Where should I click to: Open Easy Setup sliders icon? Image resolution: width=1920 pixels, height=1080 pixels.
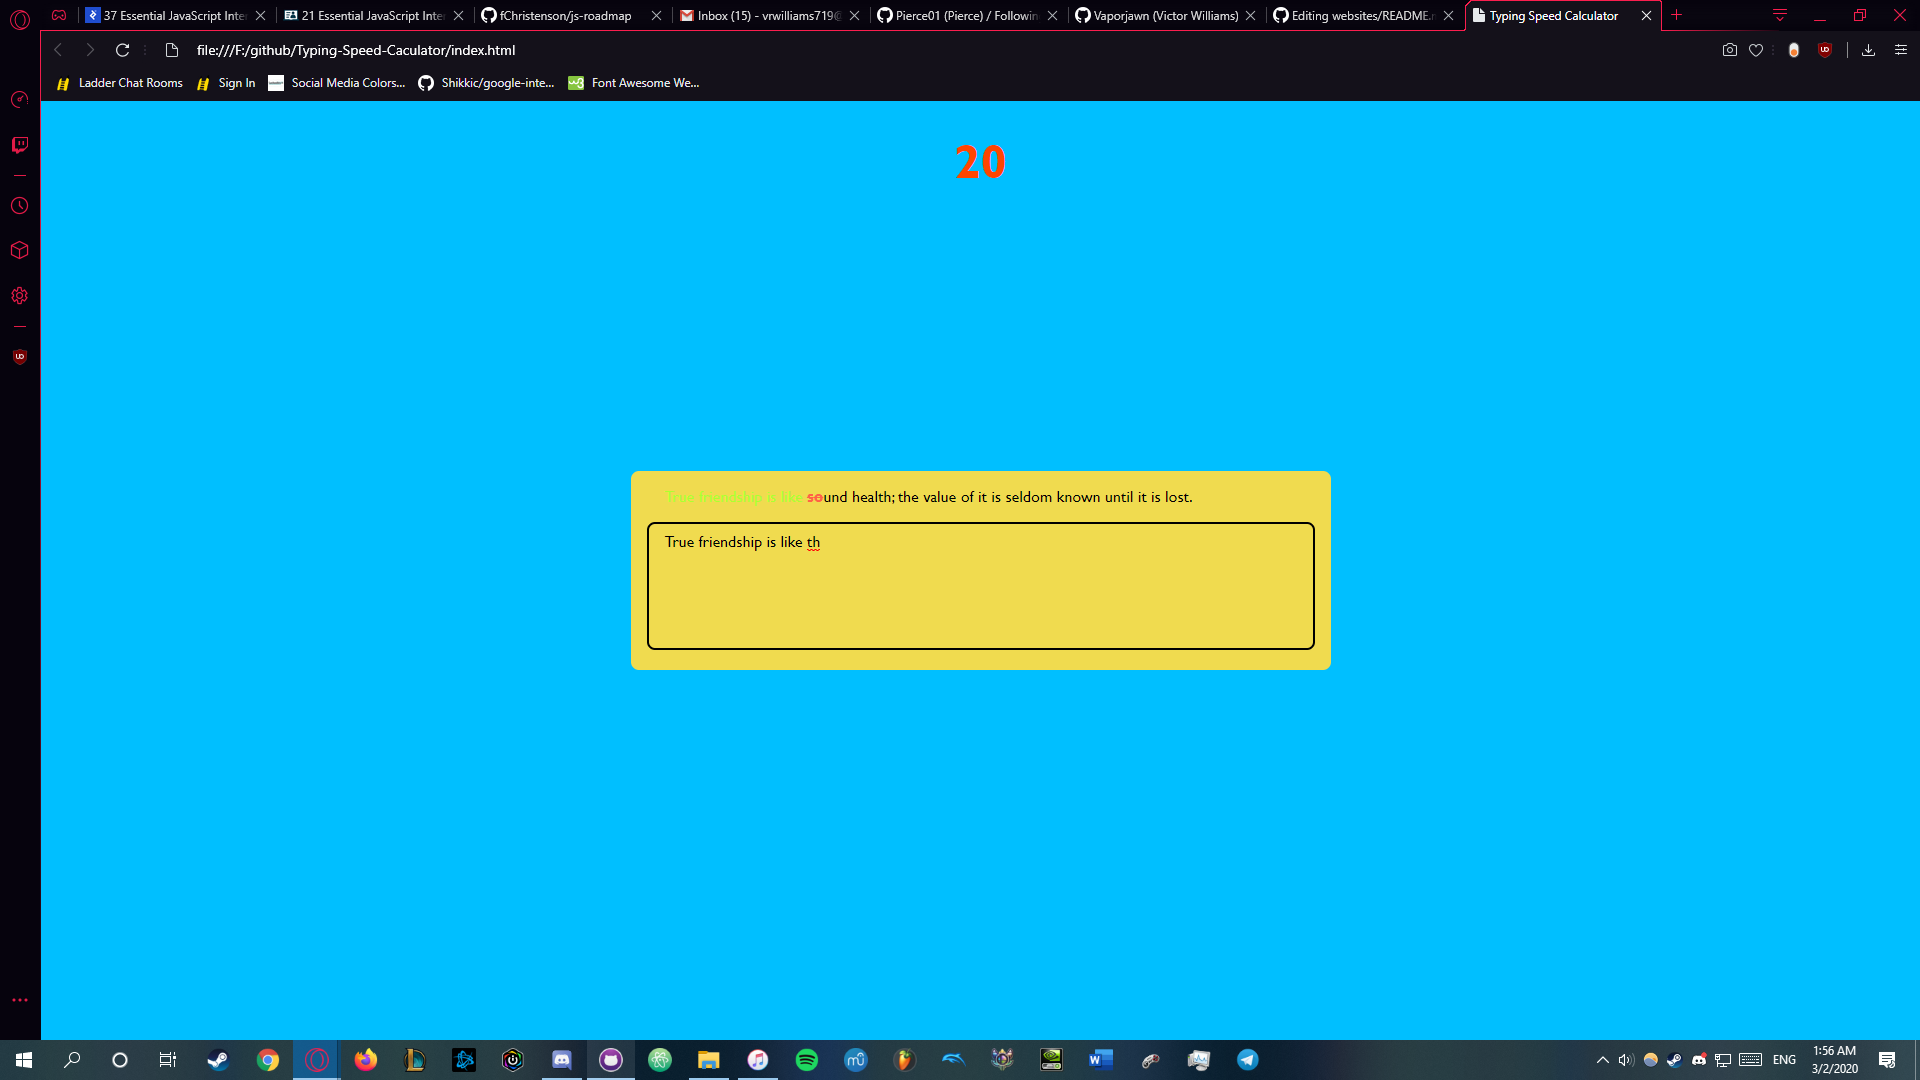(x=1901, y=50)
